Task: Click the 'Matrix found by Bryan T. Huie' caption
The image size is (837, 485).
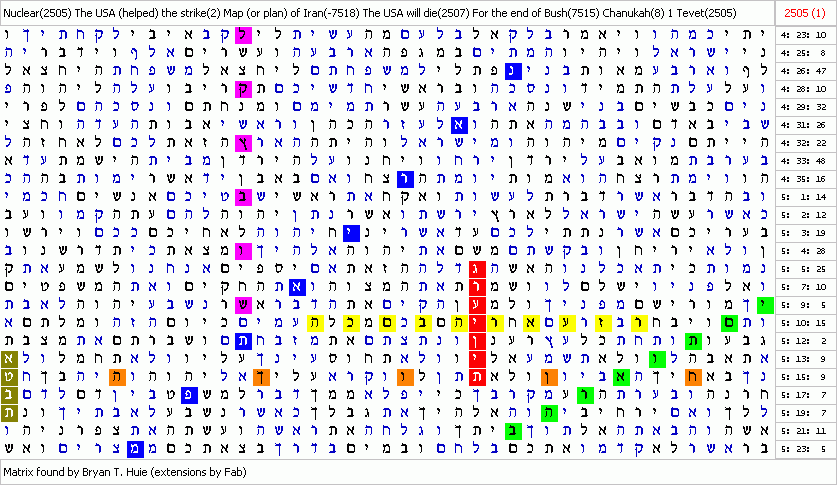Action: pyautogui.click(x=125, y=470)
